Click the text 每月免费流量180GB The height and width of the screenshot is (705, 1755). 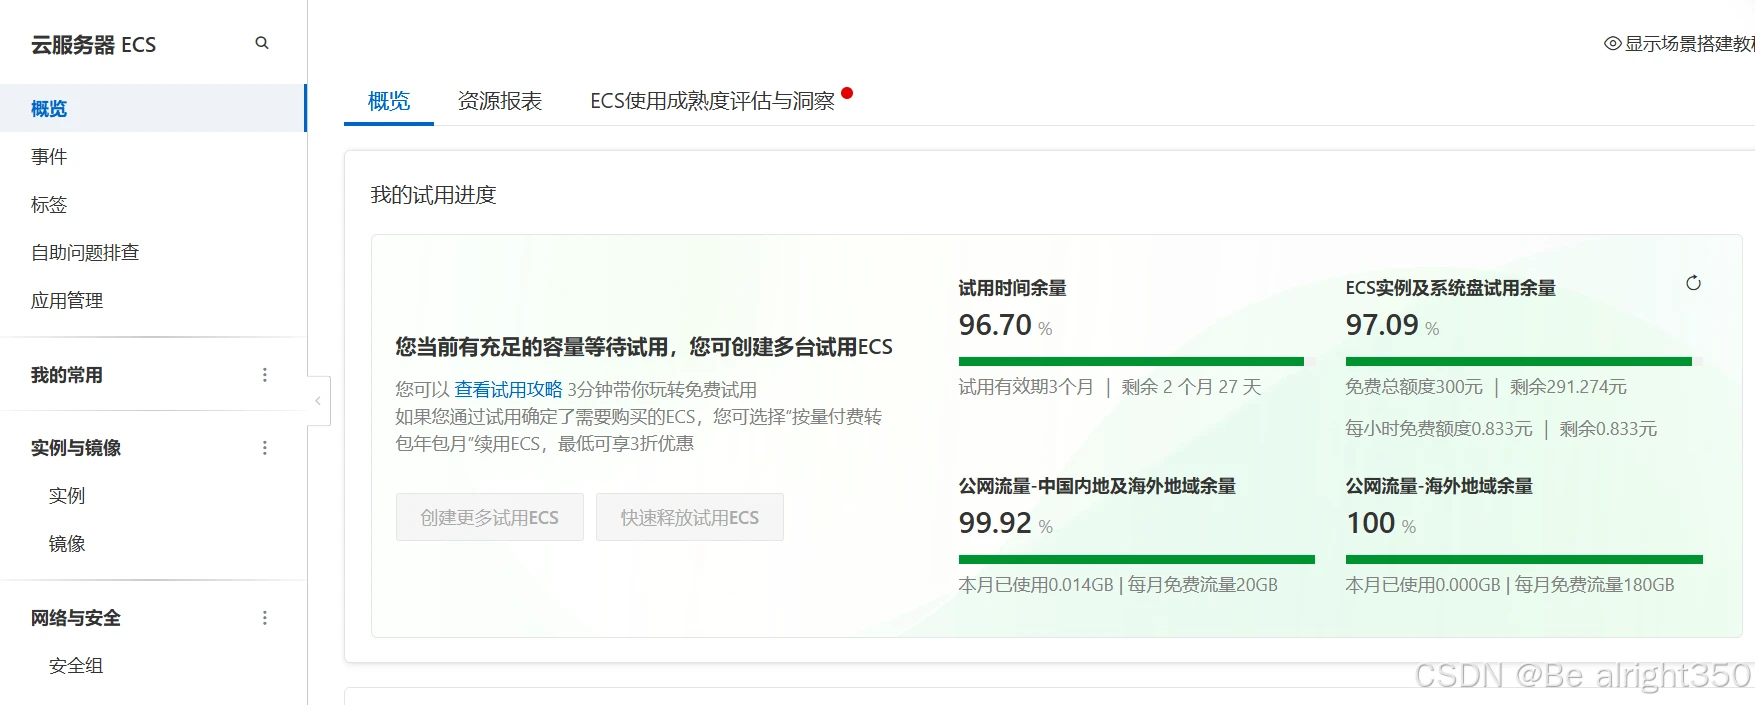click(x=1594, y=585)
